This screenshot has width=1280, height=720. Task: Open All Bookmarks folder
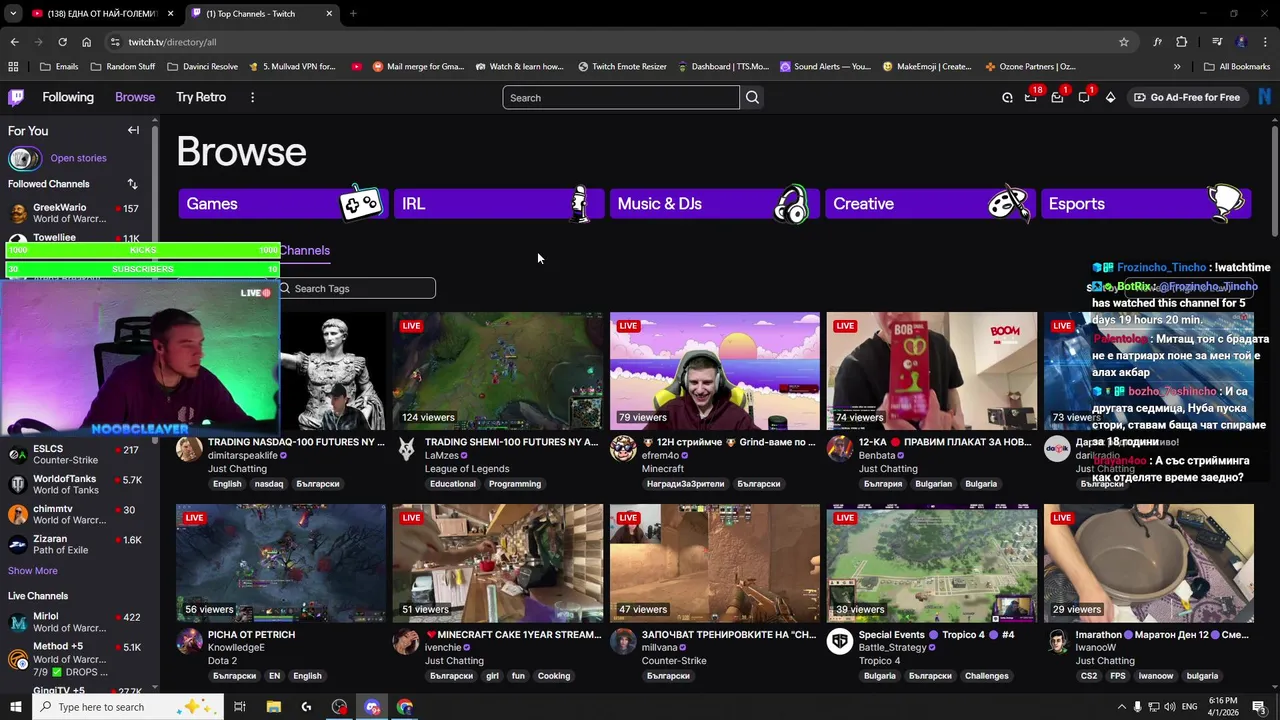click(x=1237, y=67)
